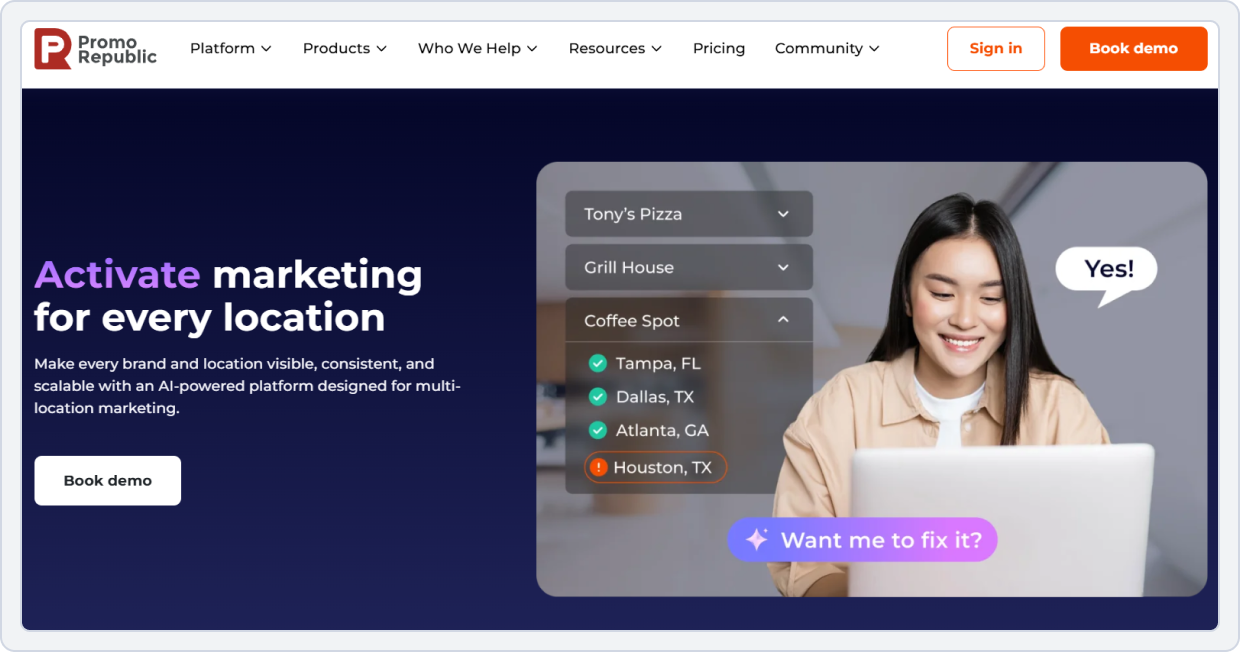The image size is (1240, 652).
Task: Click the chevron on the Coffee Spot panel
Action: tap(783, 319)
